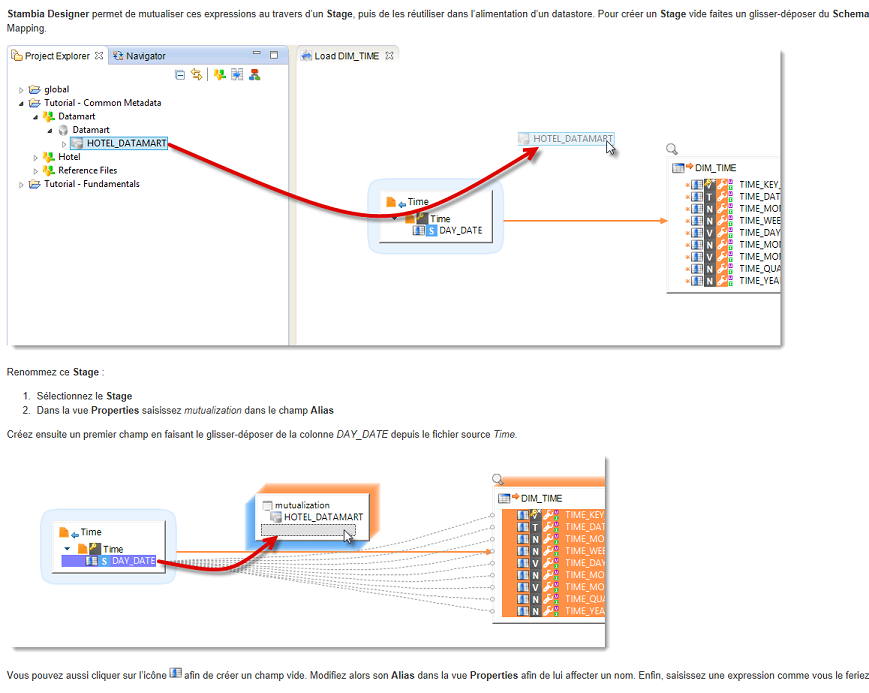Click connector circle beside orange TIME_KEY row
This screenshot has width=869, height=693.
pyautogui.click(x=492, y=516)
